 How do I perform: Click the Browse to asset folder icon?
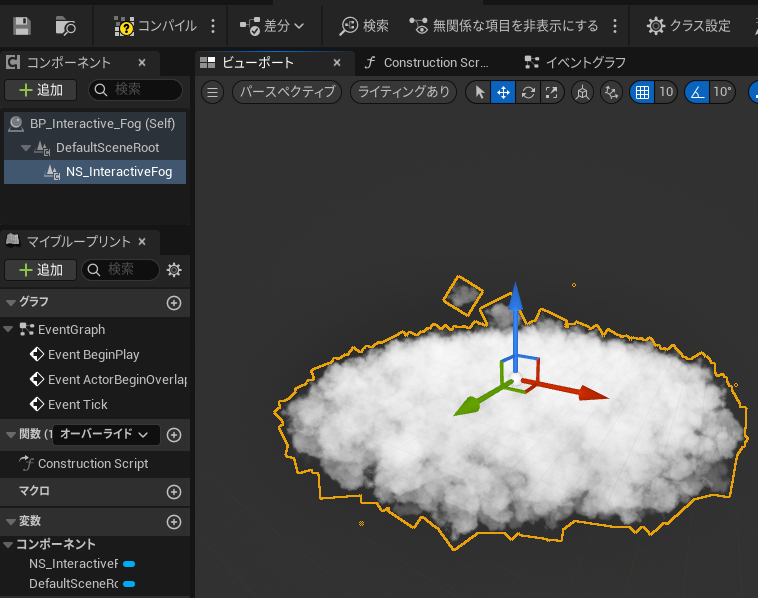point(66,26)
